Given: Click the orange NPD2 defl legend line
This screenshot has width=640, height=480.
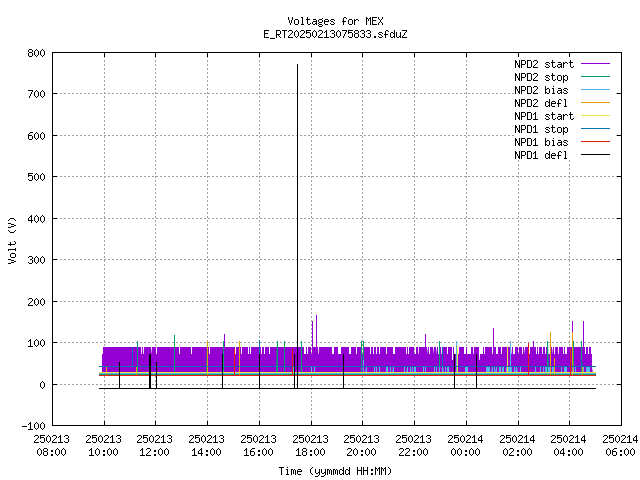Looking at the screenshot, I should point(596,103).
